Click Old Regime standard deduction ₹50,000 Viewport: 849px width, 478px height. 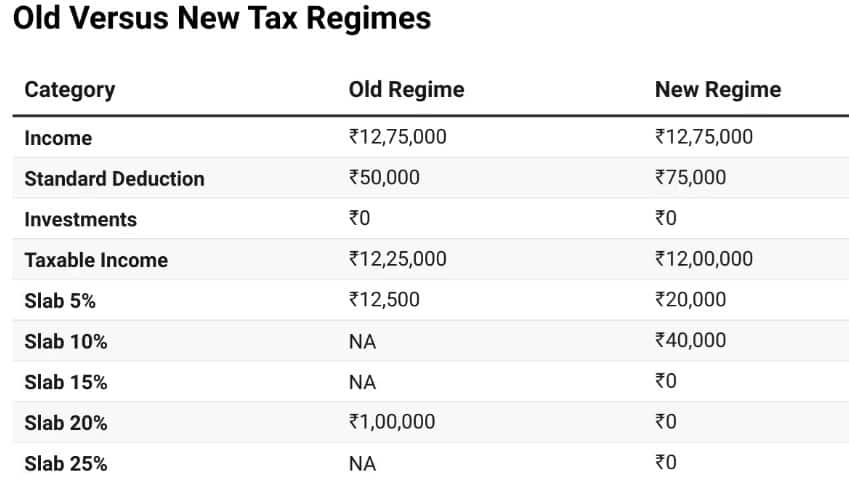pos(384,178)
